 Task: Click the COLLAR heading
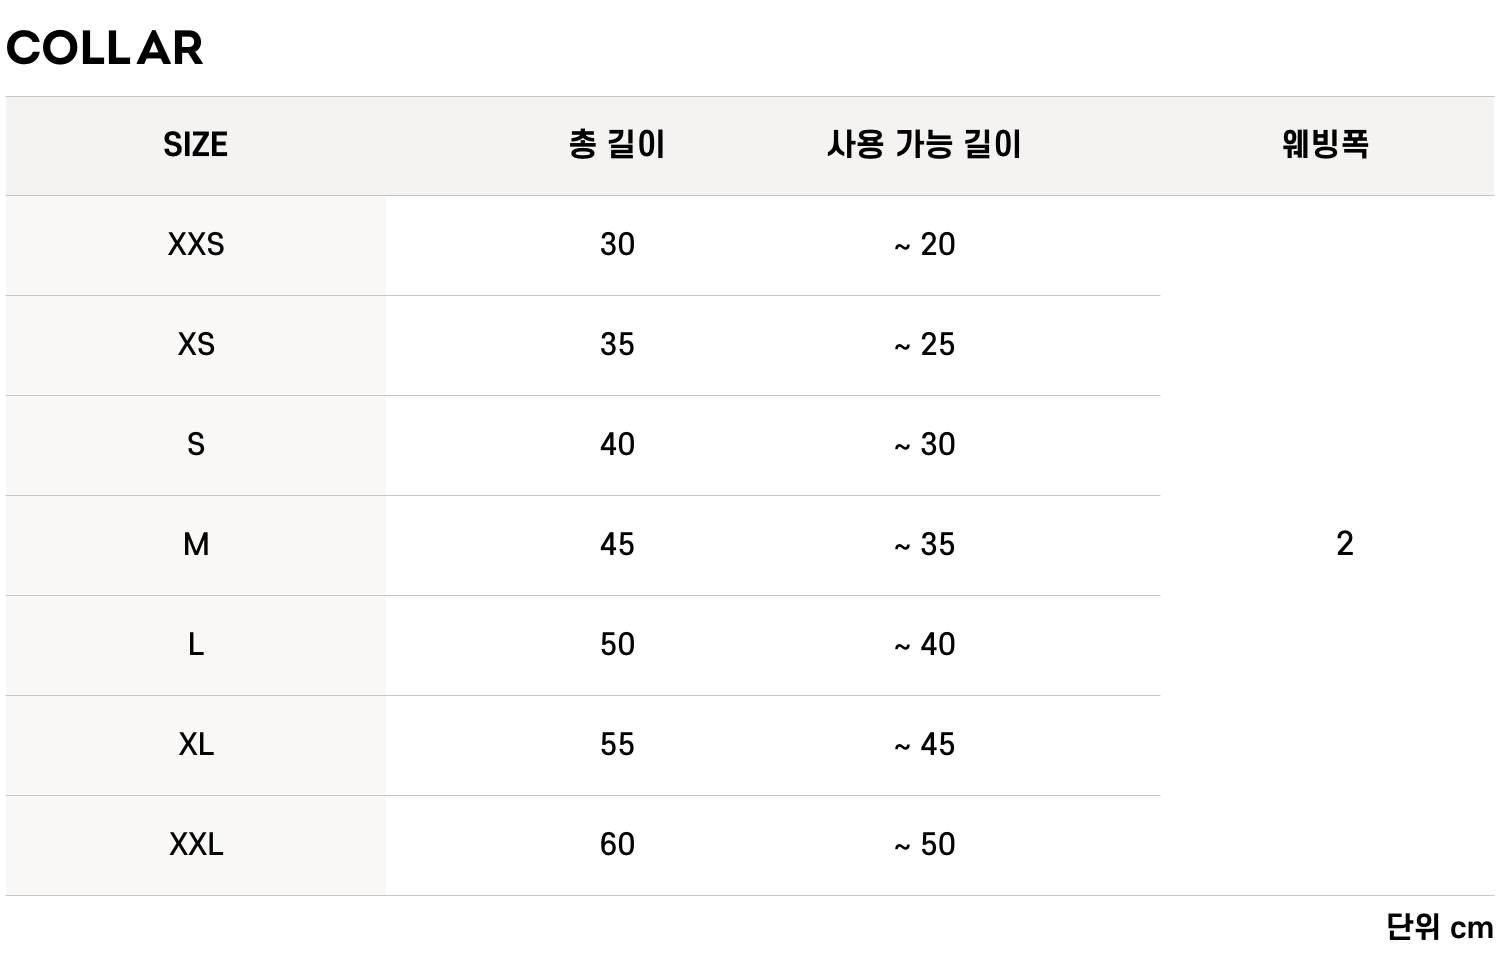(105, 48)
